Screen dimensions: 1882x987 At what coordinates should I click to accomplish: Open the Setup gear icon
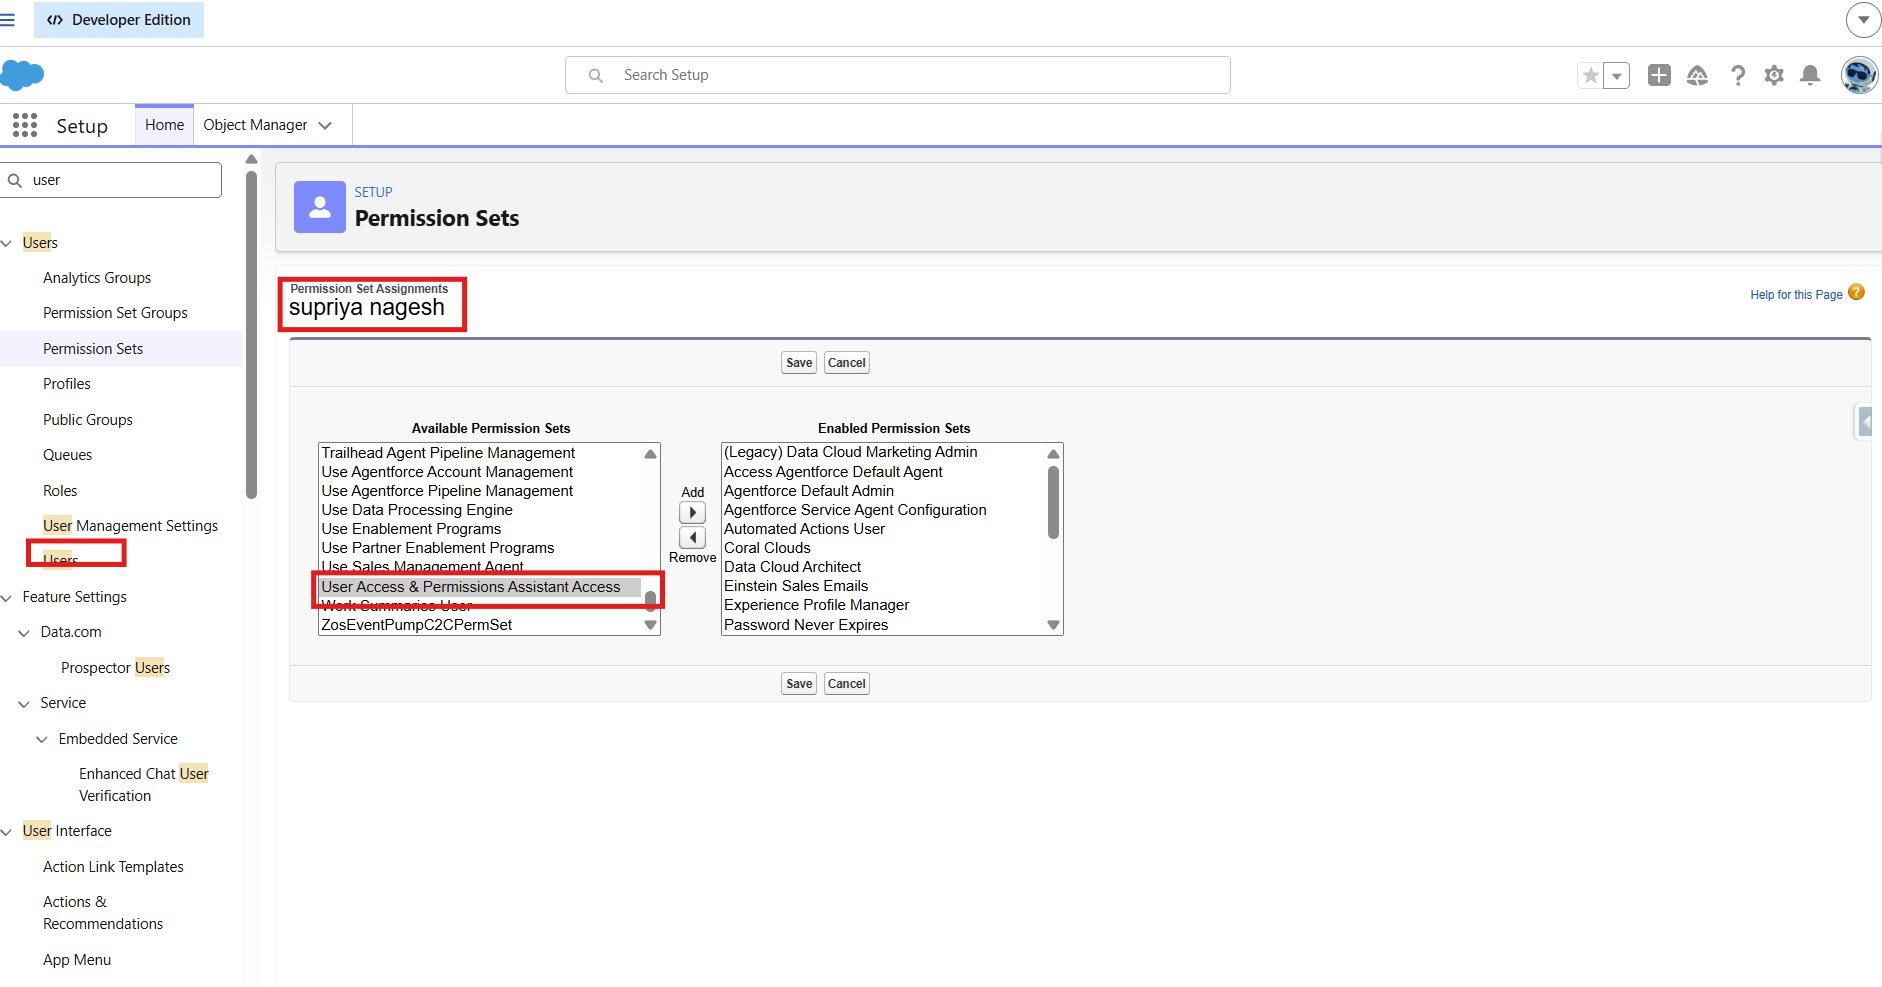[x=1774, y=75]
